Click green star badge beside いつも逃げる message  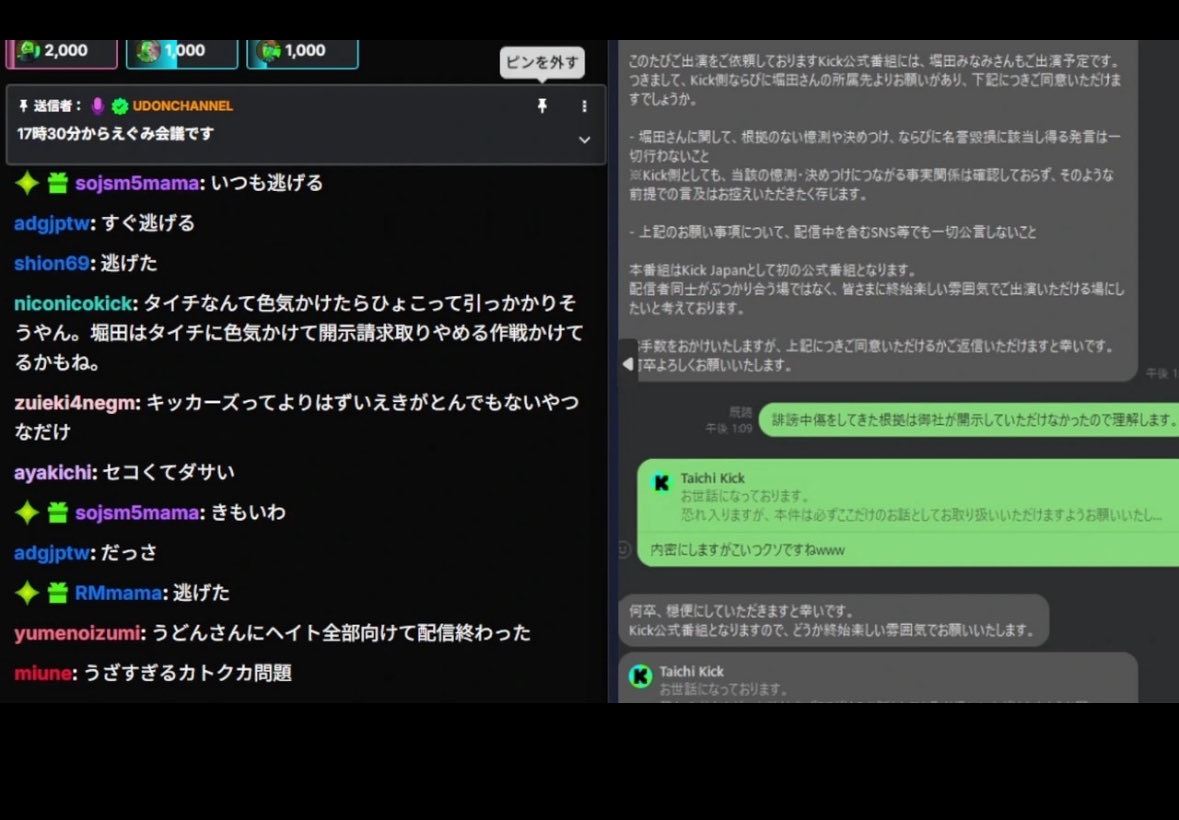(27, 183)
